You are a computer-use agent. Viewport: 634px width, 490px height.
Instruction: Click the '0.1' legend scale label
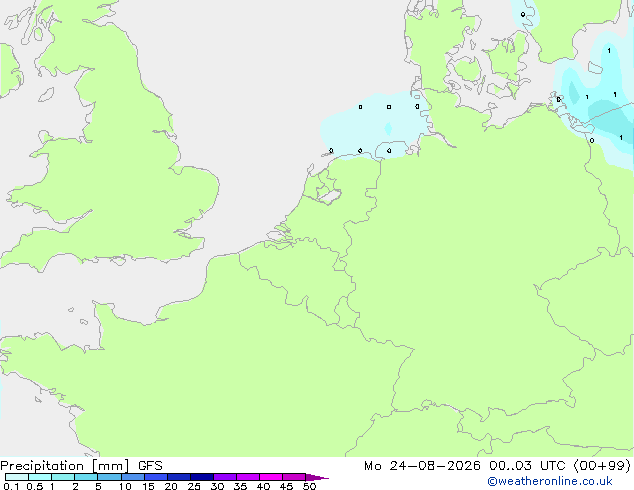11,486
